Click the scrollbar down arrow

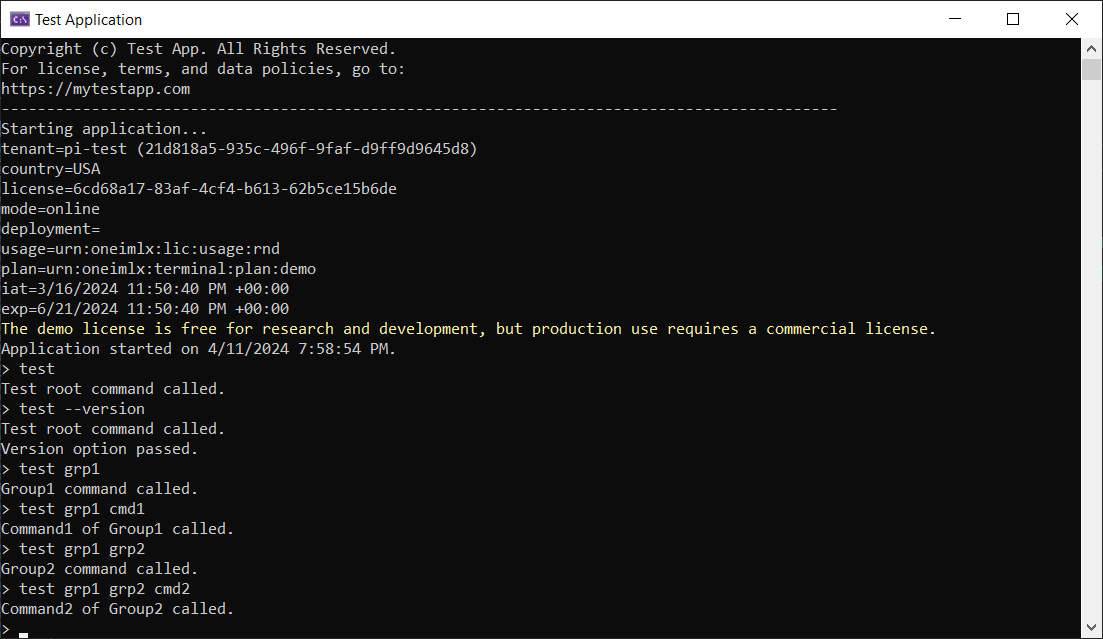pos(1092,629)
